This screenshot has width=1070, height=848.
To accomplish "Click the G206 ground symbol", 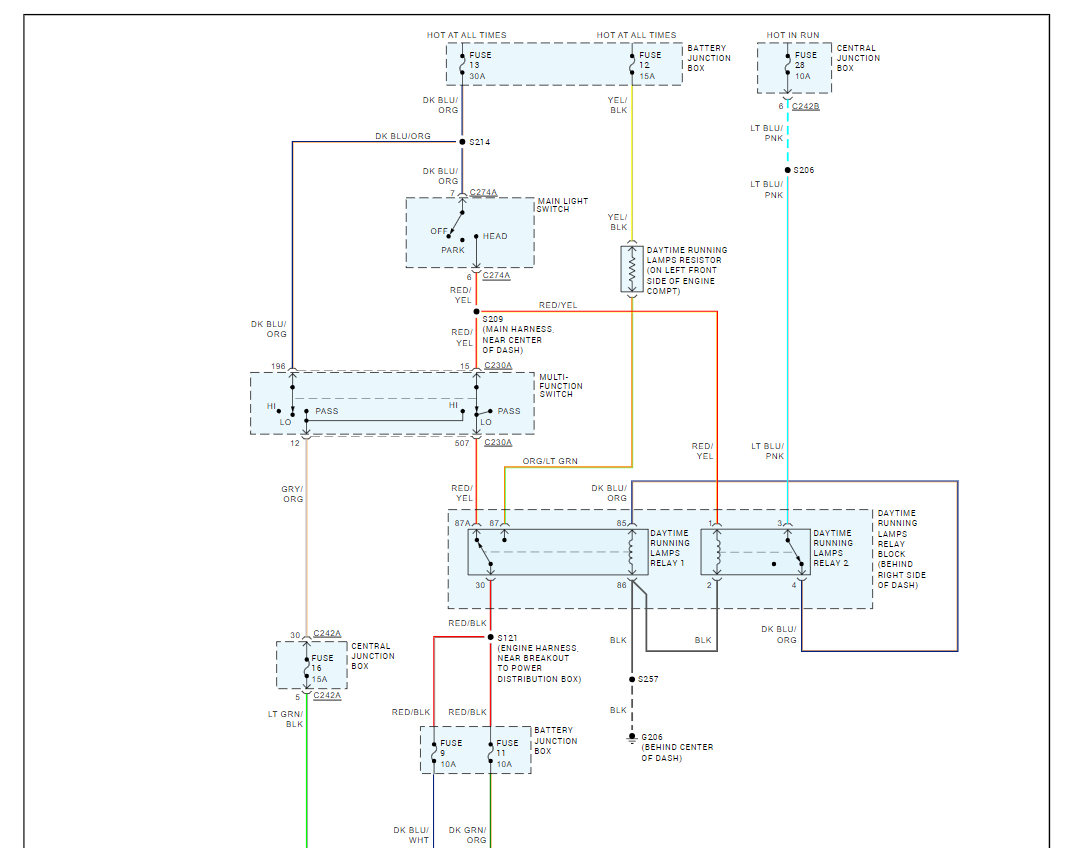I will 632,739.
